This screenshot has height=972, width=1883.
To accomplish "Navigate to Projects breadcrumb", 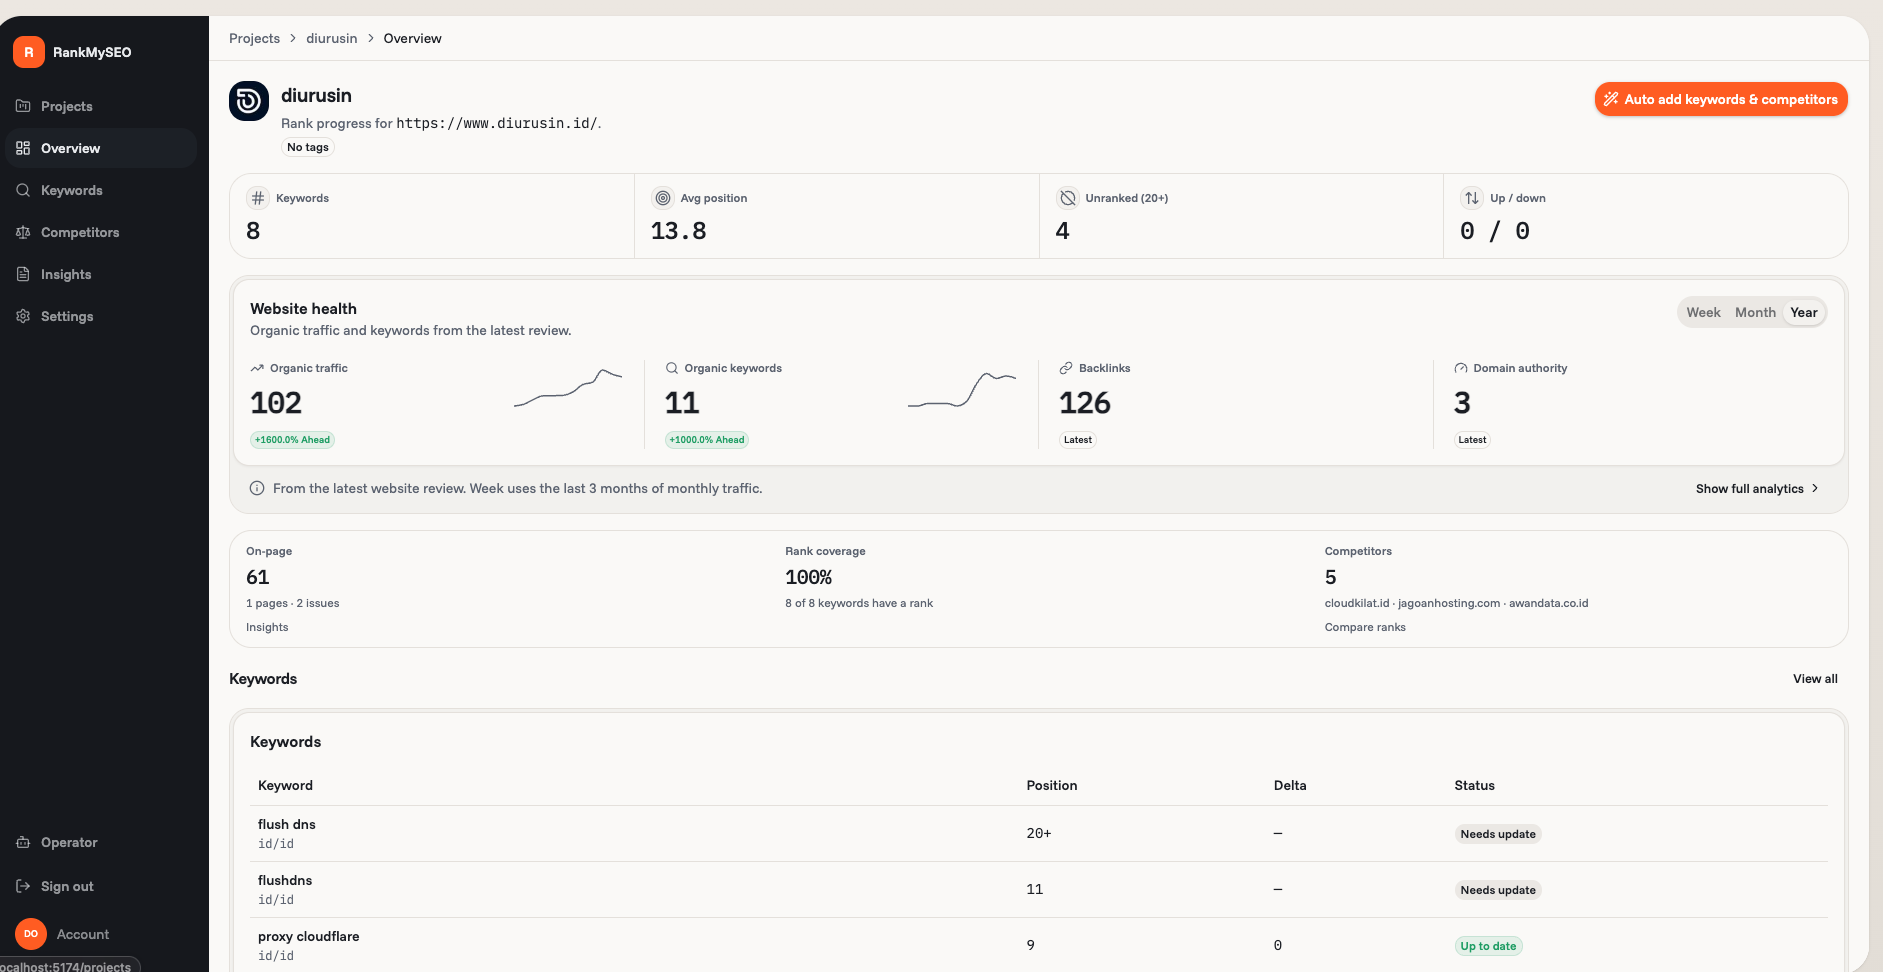I will coord(254,38).
